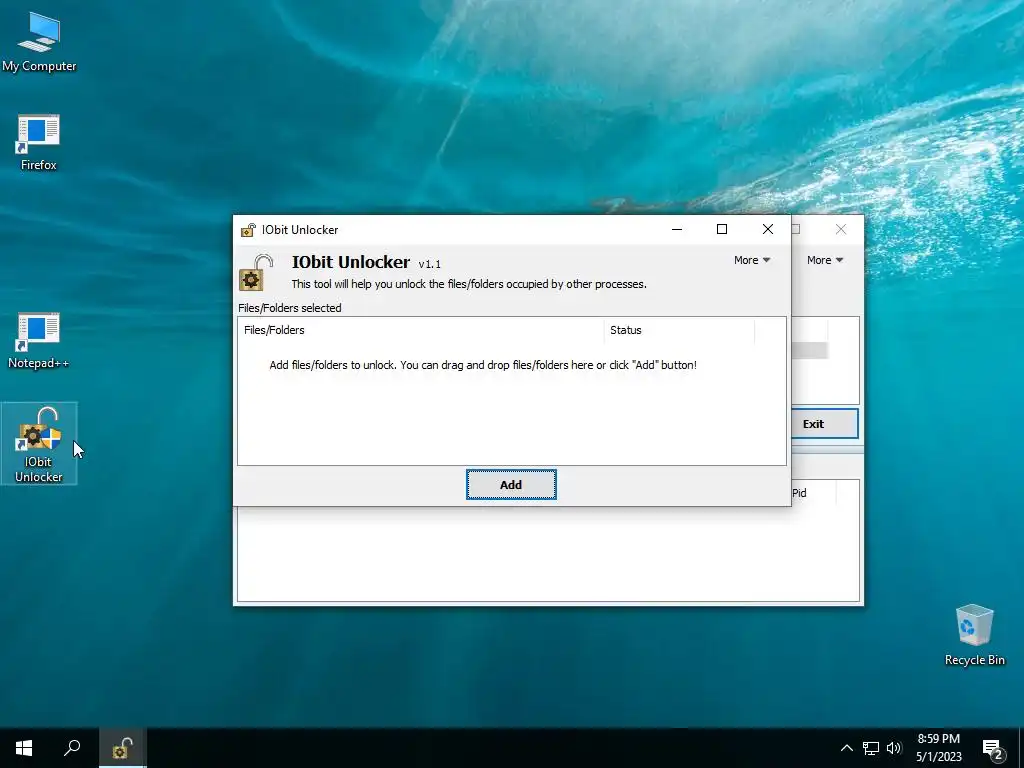The image size is (1024, 768).
Task: Open the volume control tray icon
Action: [x=894, y=748]
